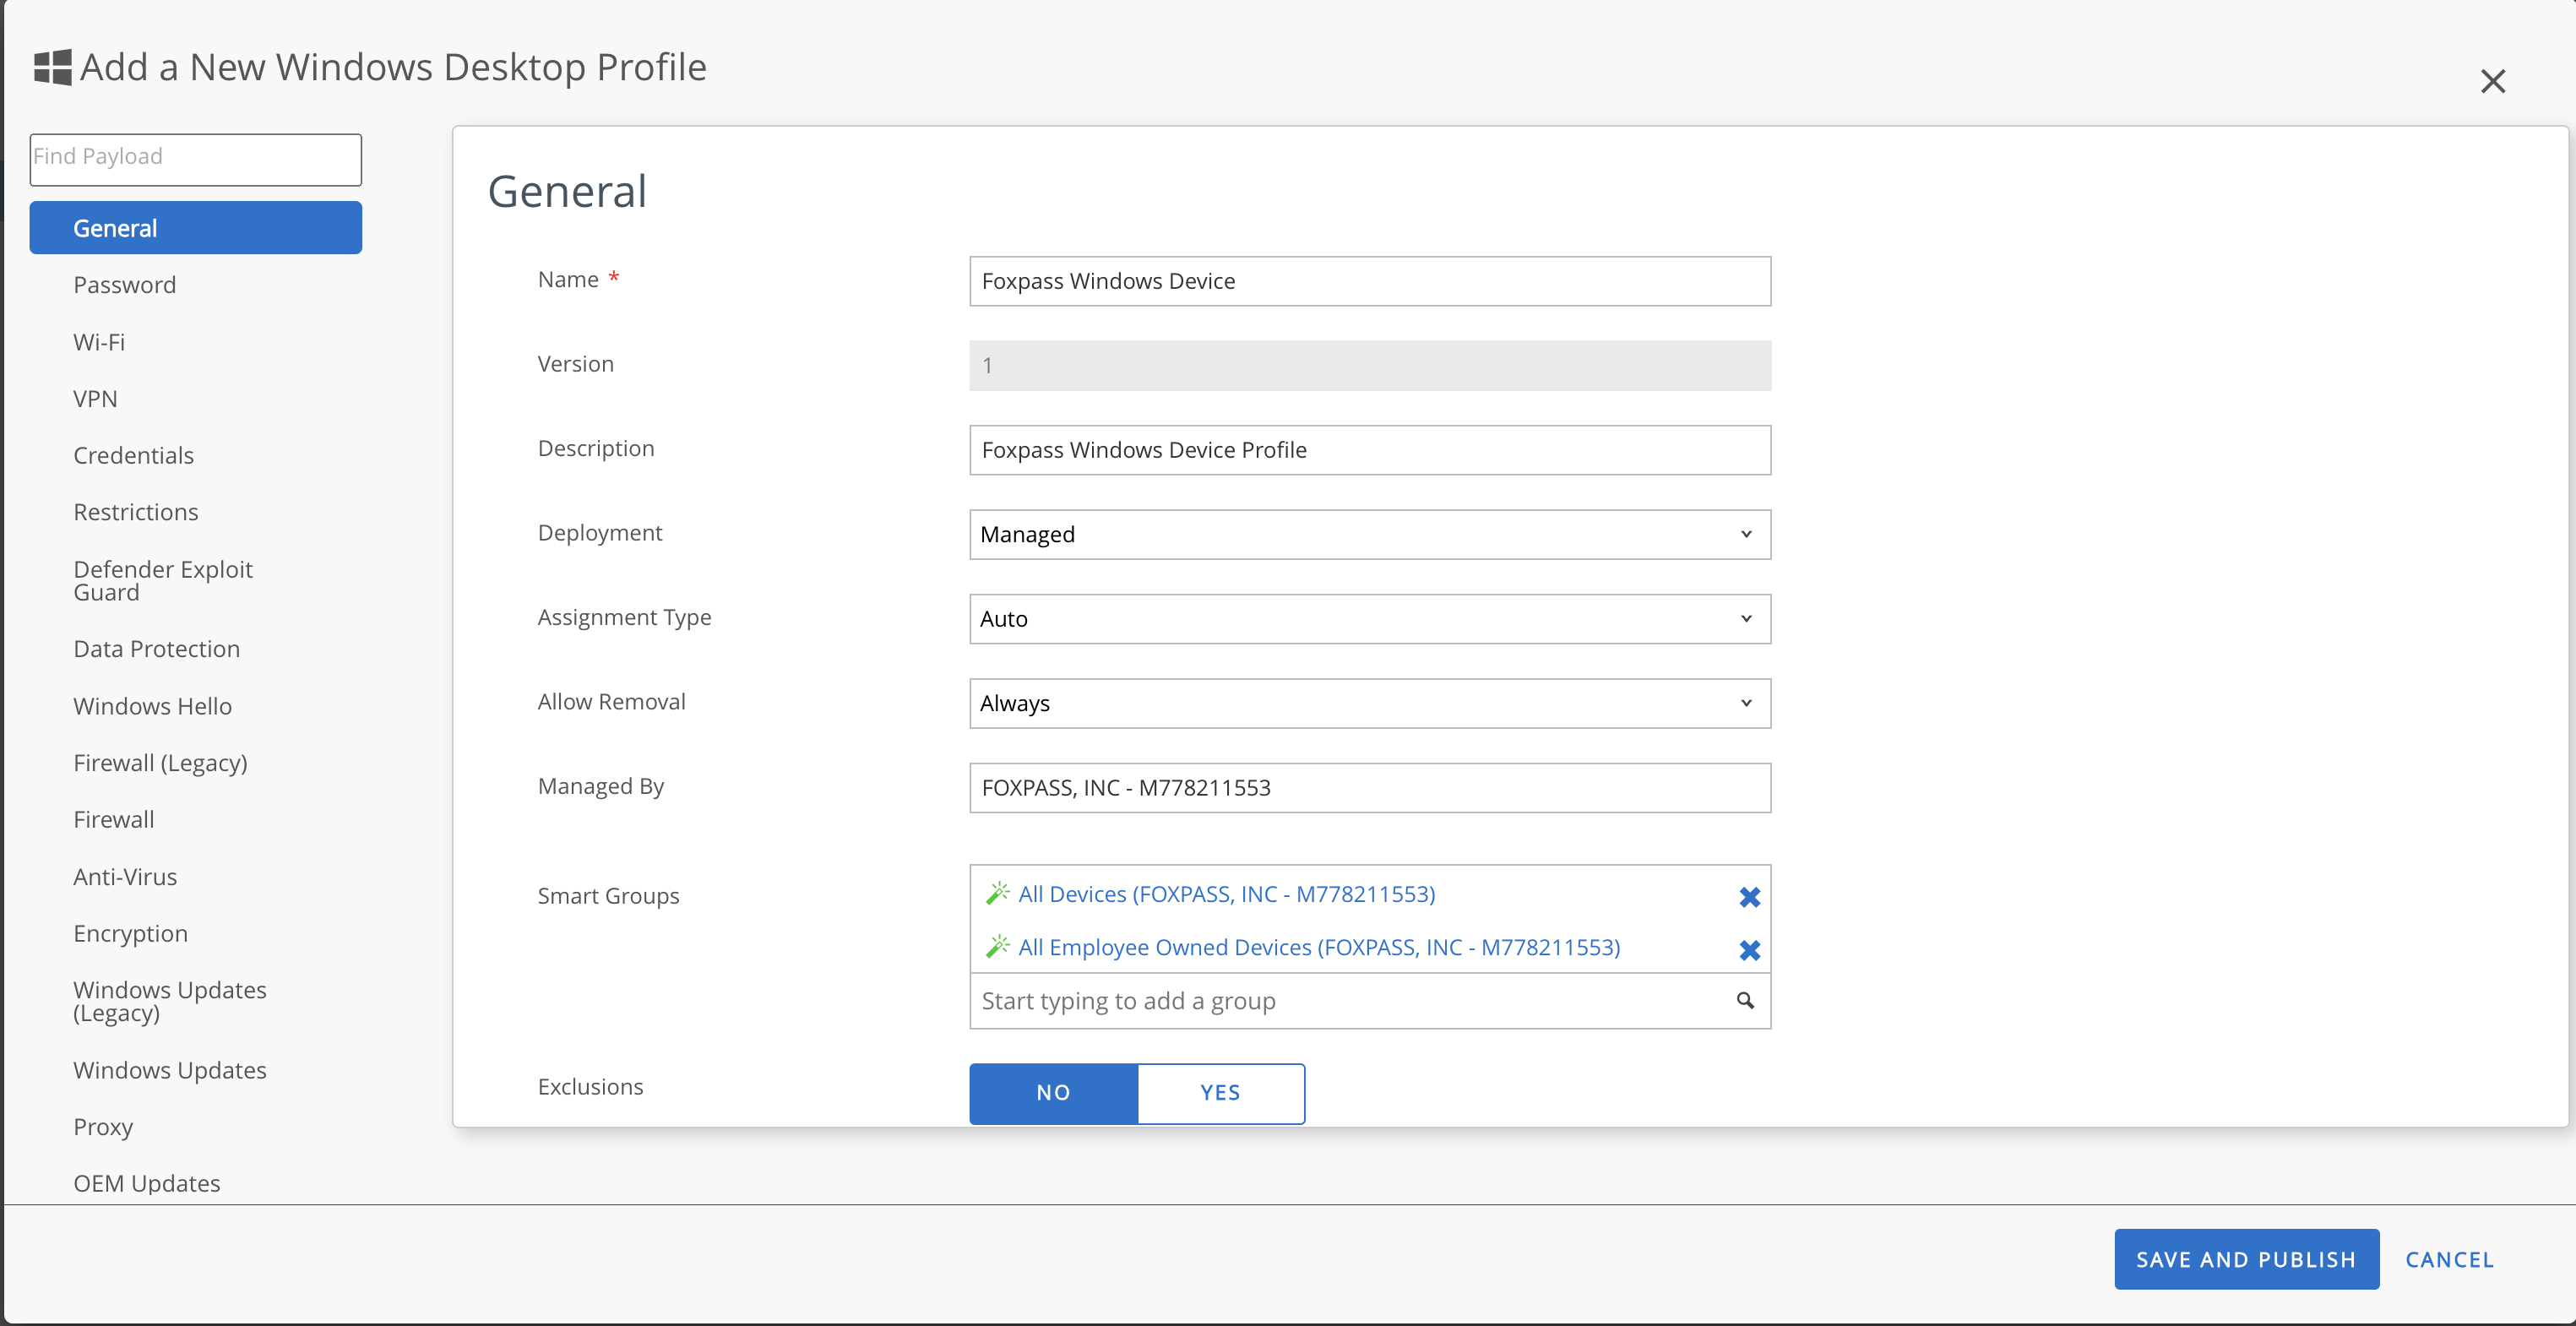Select the General payload
The height and width of the screenshot is (1326, 2576).
[x=196, y=228]
